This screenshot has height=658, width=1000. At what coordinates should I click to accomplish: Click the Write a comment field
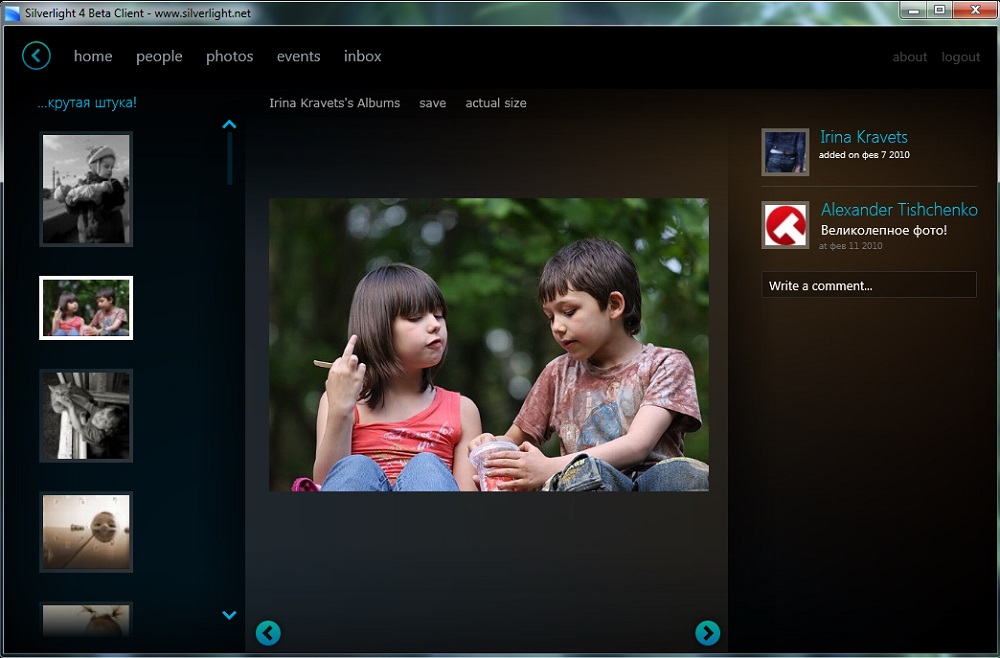pos(868,285)
